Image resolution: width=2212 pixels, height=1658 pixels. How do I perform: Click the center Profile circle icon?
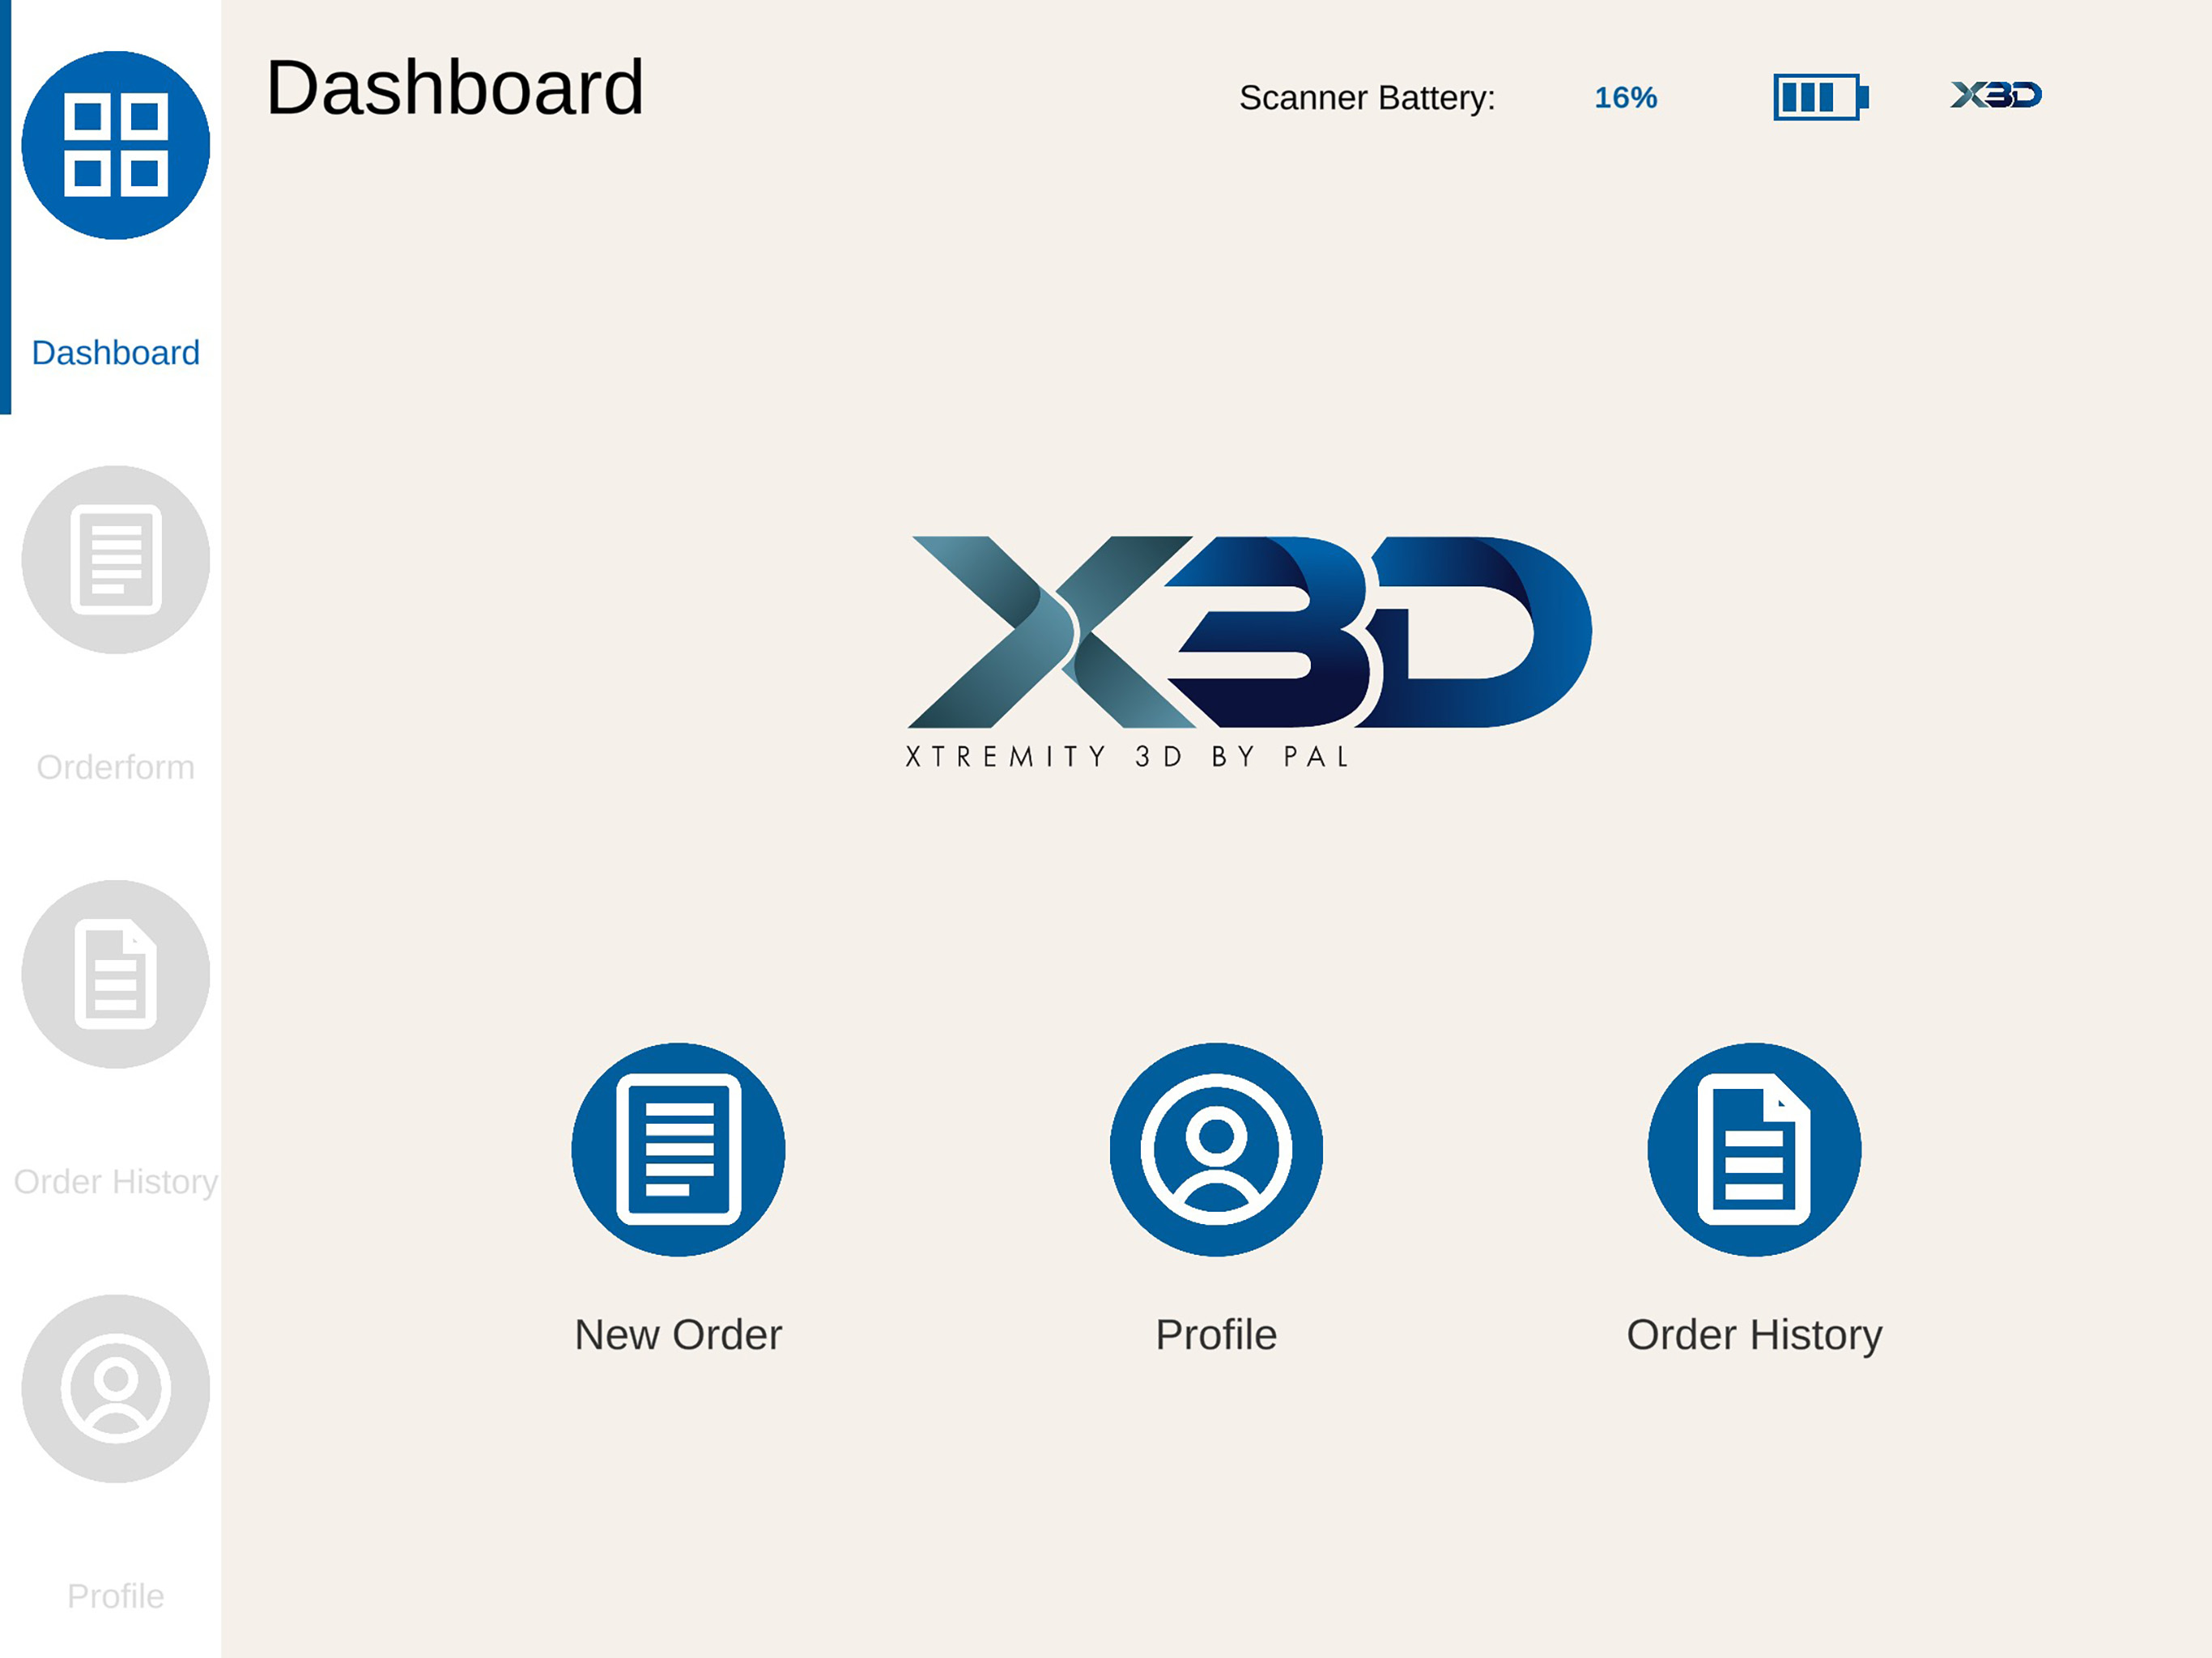click(1216, 1150)
